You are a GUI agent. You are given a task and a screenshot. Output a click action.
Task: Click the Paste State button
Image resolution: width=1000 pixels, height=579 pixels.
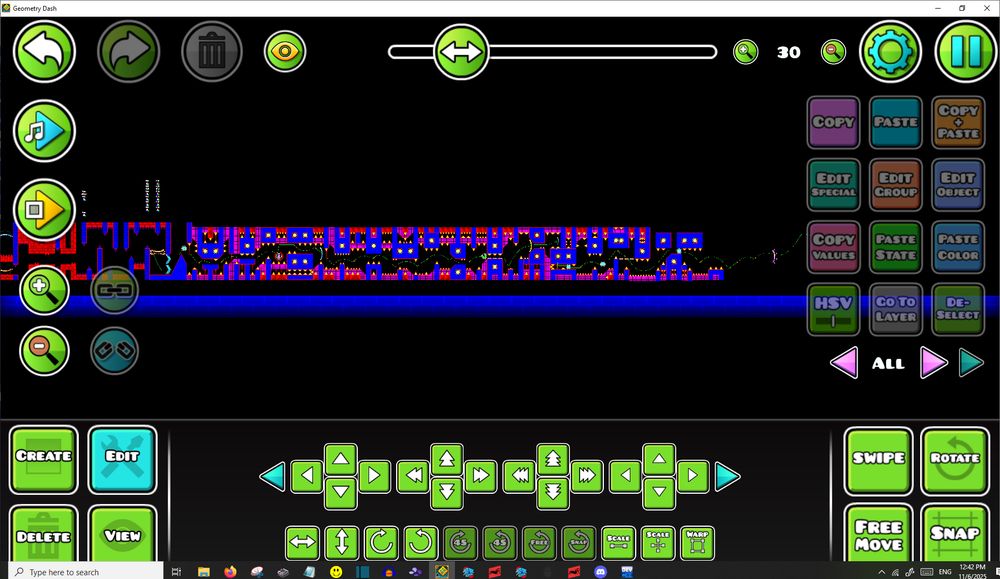[895, 247]
